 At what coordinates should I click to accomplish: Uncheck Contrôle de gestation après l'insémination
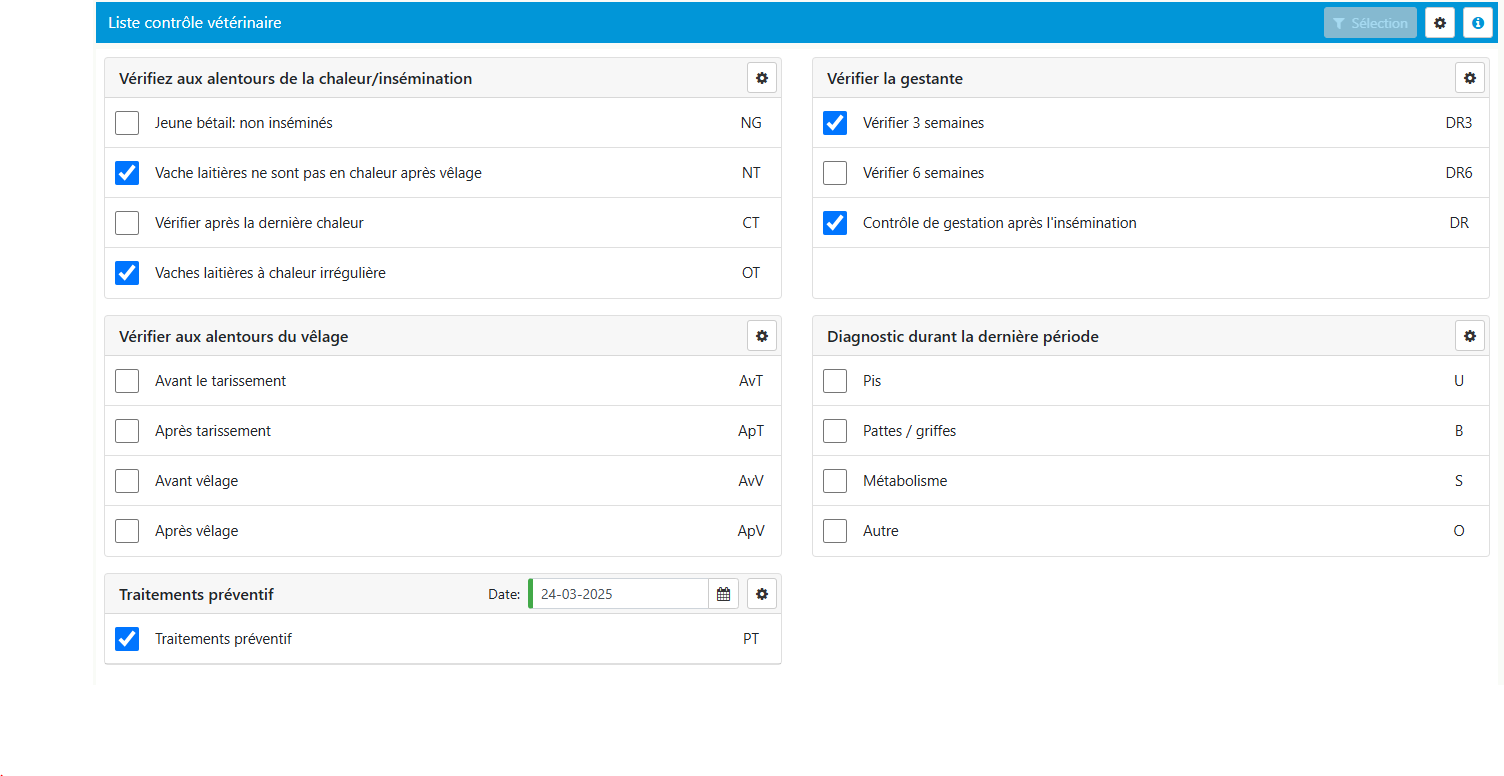[835, 223]
